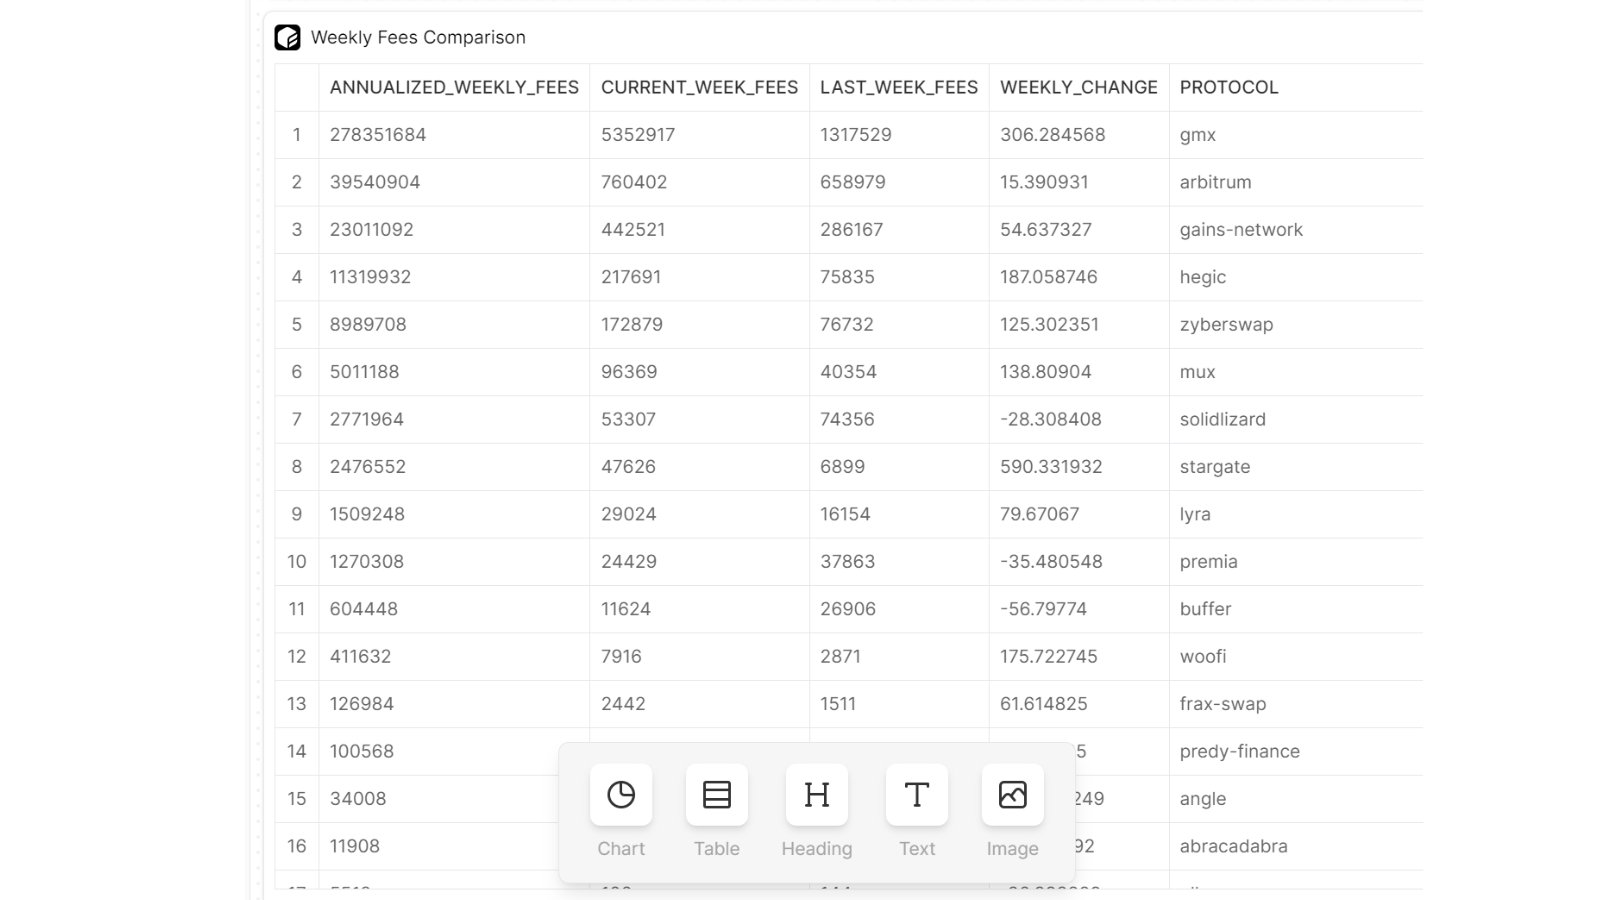
Task: Select the abracadabra protocol cell
Action: 1233,846
